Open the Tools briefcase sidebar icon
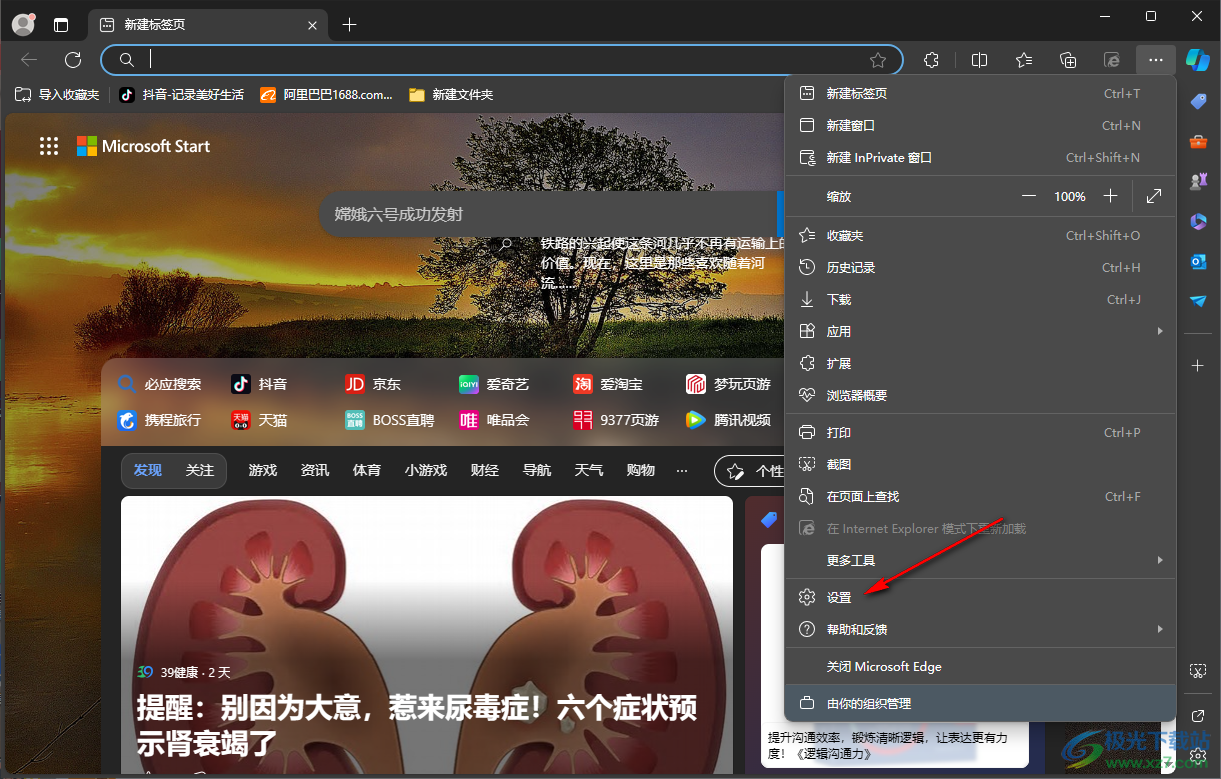This screenshot has width=1221, height=779. tap(1198, 141)
